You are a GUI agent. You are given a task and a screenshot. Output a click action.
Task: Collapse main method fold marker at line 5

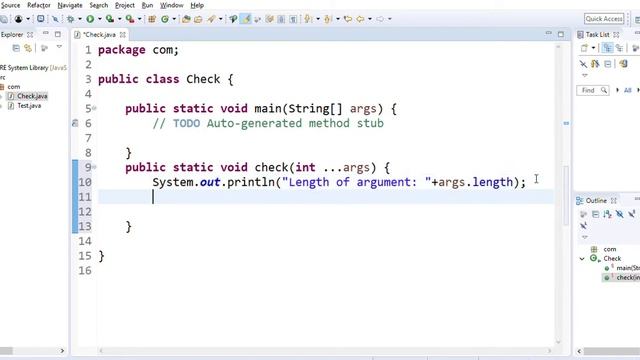tap(94, 108)
